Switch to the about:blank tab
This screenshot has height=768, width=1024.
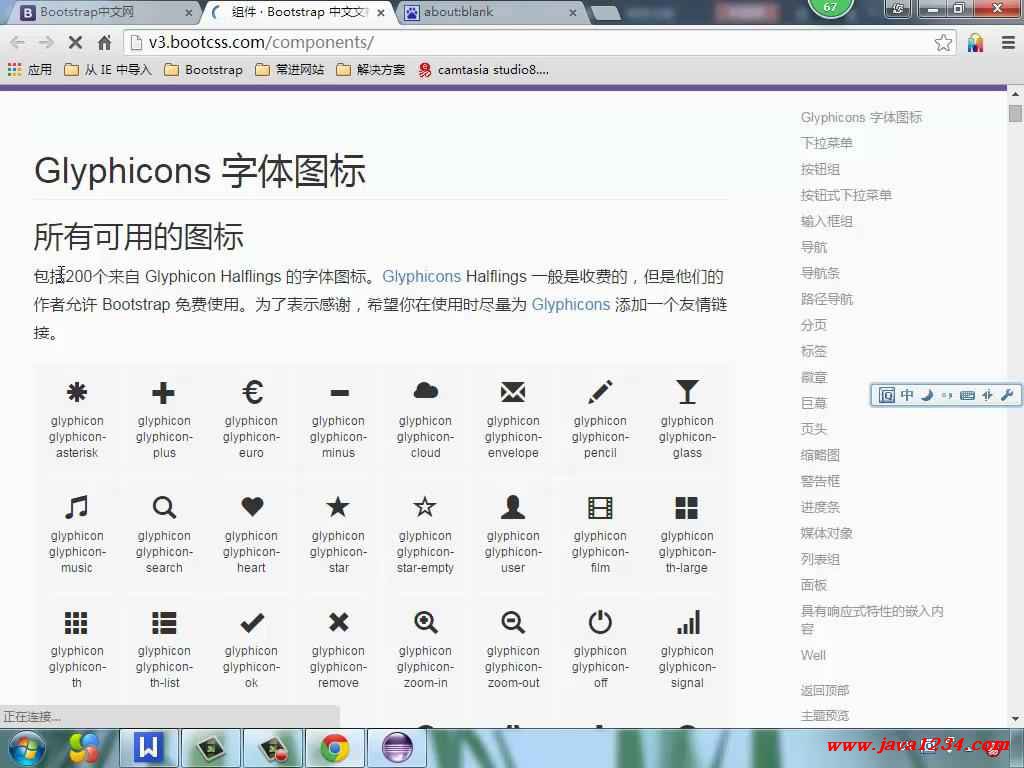pyautogui.click(x=488, y=12)
